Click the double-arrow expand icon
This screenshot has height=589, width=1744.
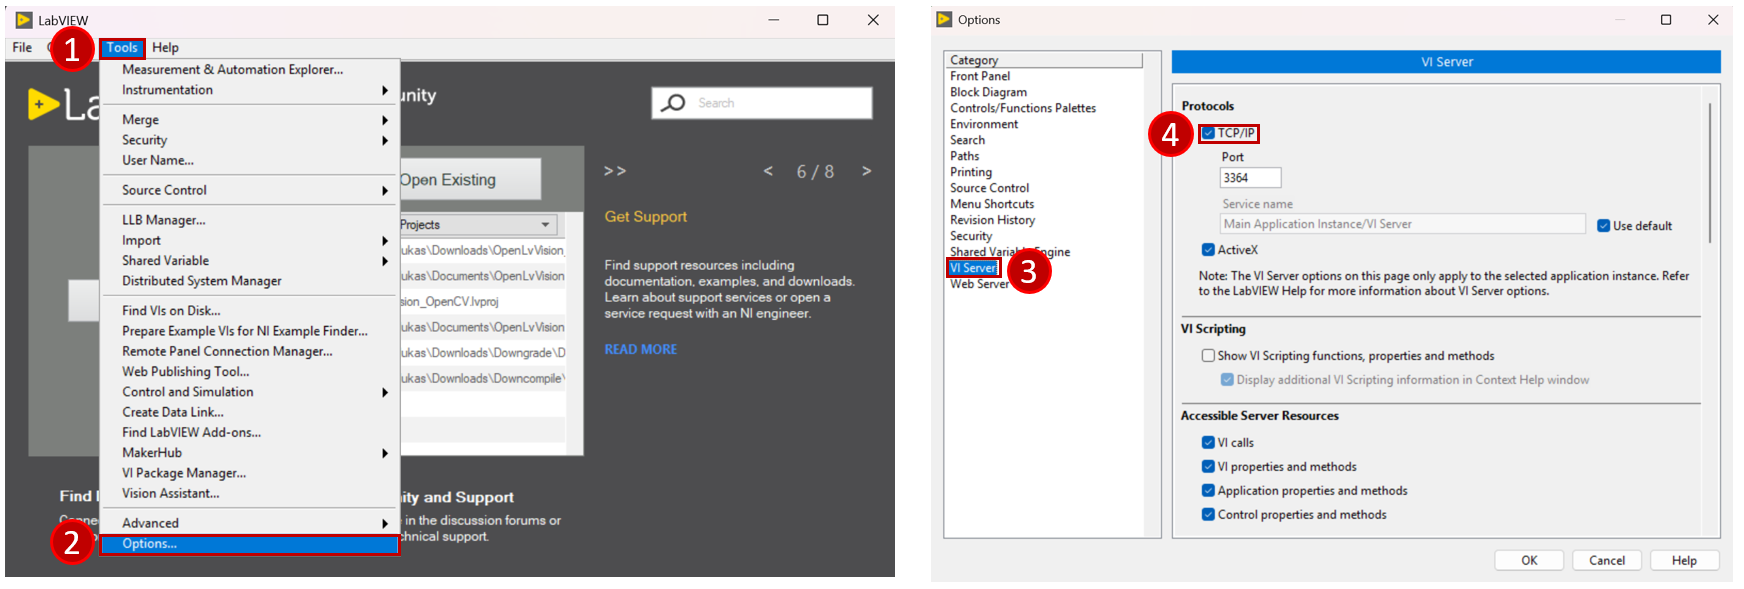(615, 171)
